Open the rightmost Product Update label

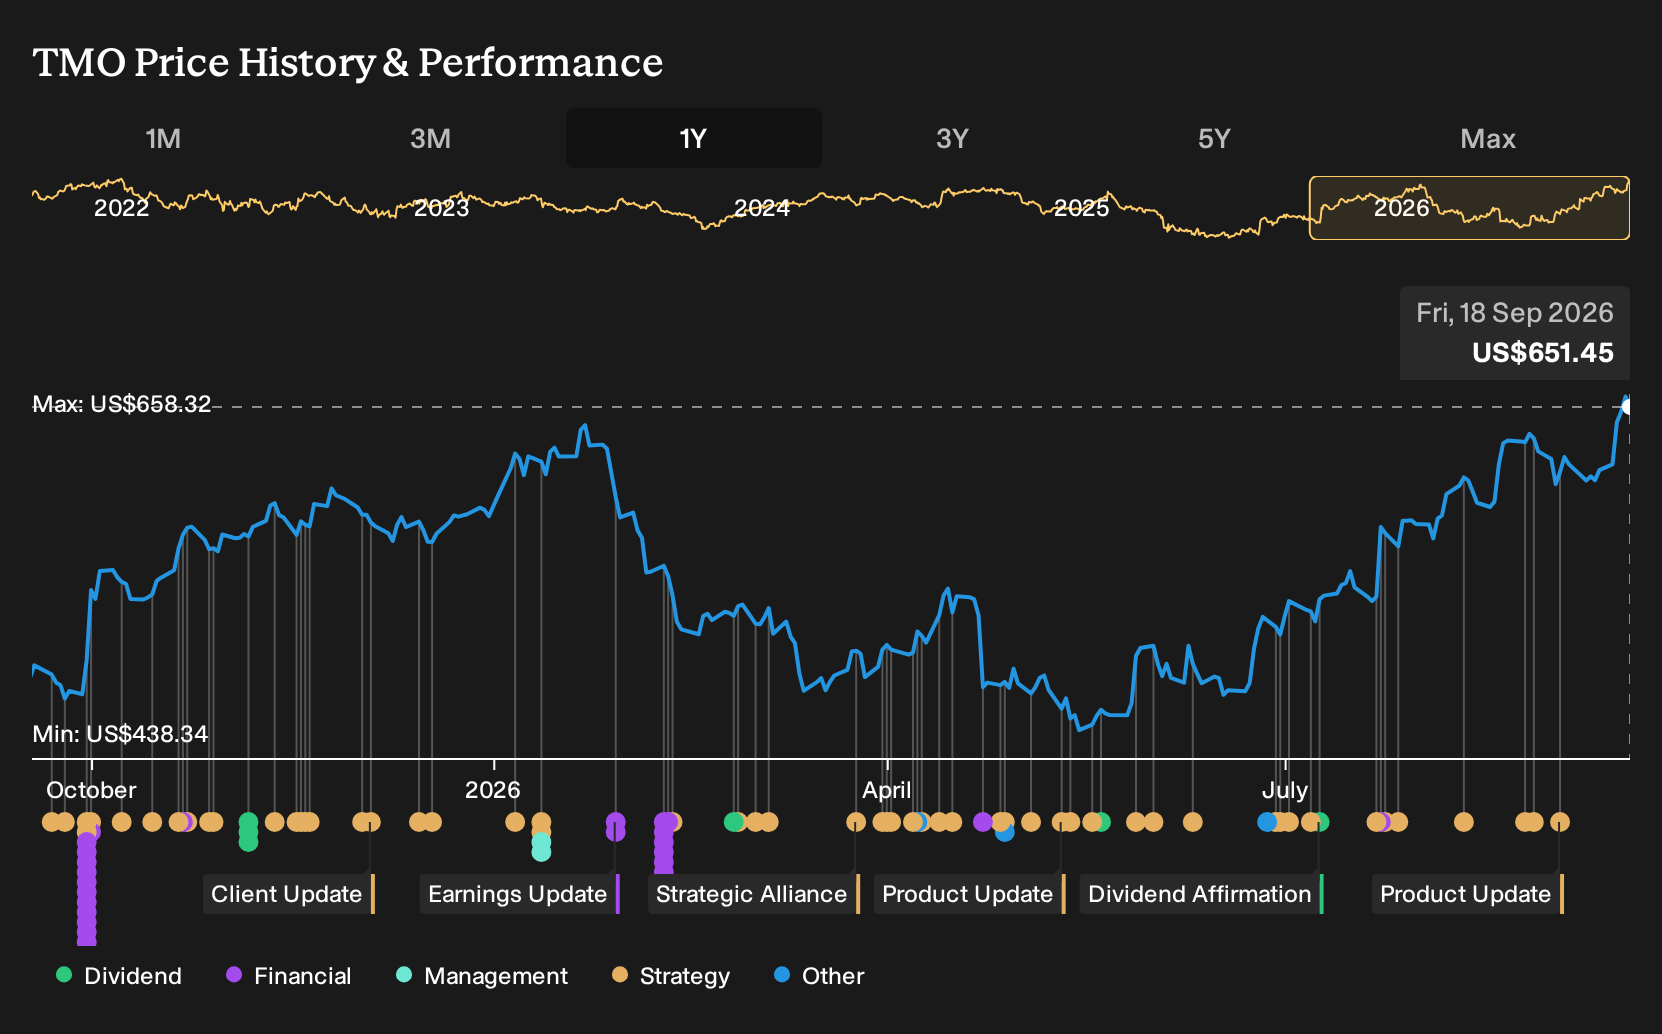[x=1467, y=894]
